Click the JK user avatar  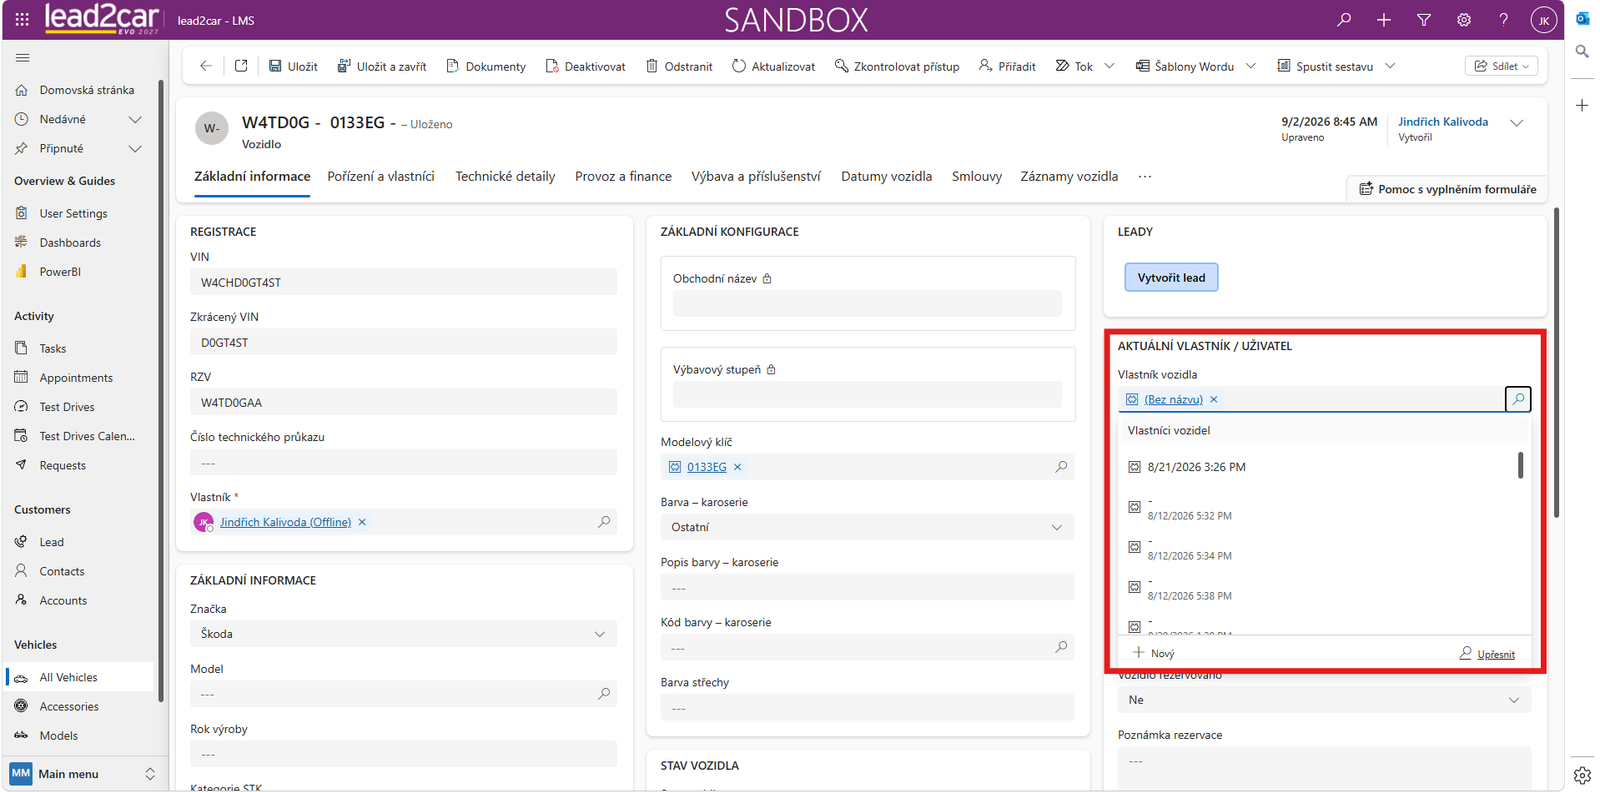(x=1544, y=20)
